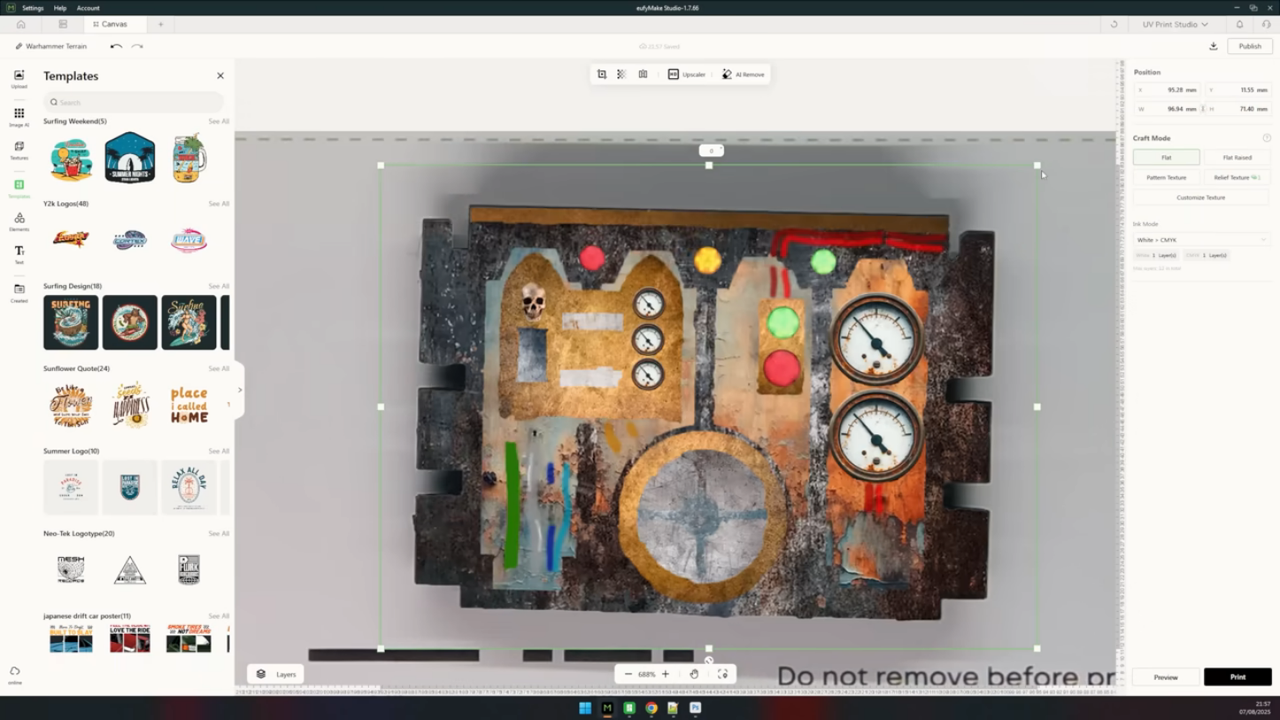Expand the Layers panel at the bottom
This screenshot has height=720, width=1280.
coord(278,674)
